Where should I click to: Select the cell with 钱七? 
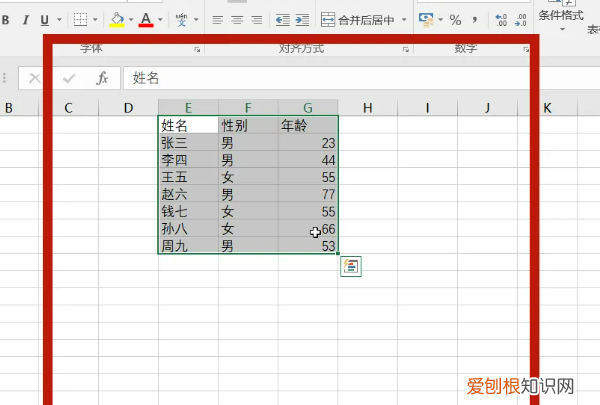coord(188,211)
